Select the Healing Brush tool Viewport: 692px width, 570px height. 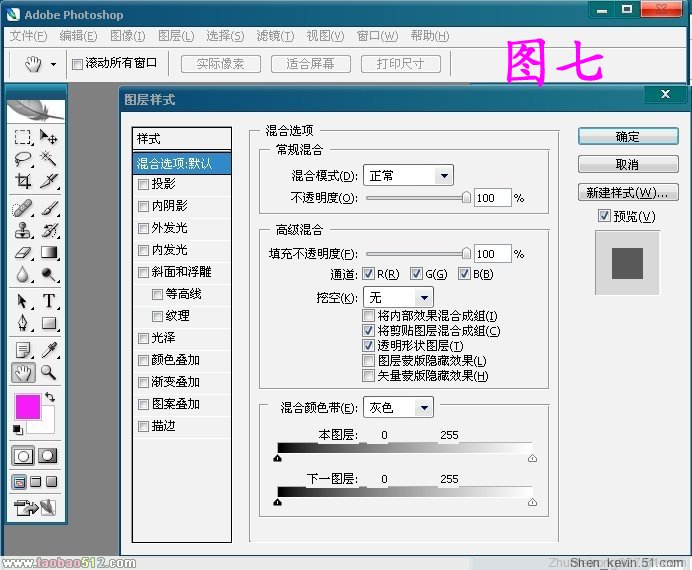coord(23,208)
